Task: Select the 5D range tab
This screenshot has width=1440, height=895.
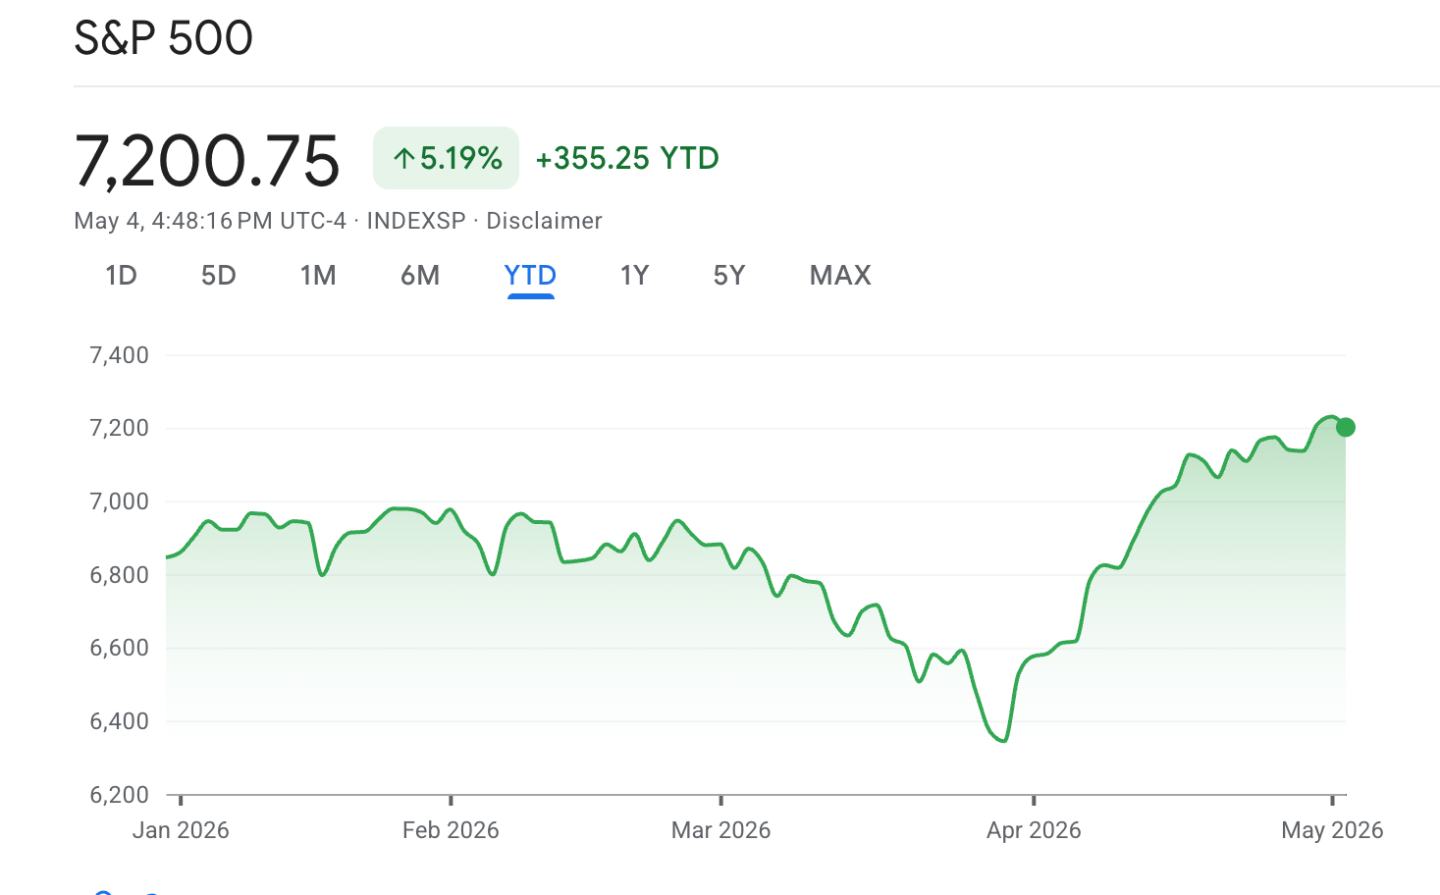Action: coord(218,275)
